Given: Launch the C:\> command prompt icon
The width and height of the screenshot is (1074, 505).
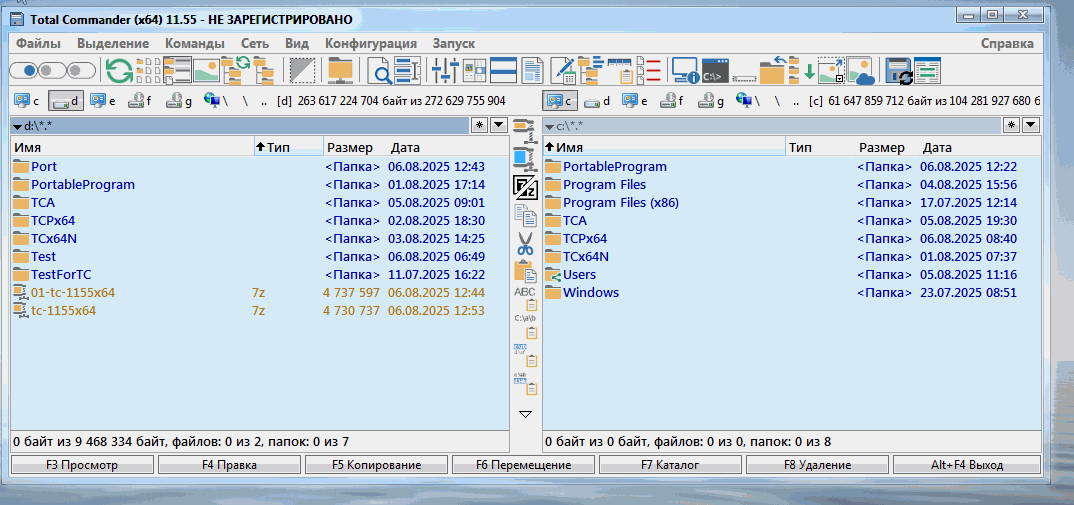Looking at the screenshot, I should point(714,71).
